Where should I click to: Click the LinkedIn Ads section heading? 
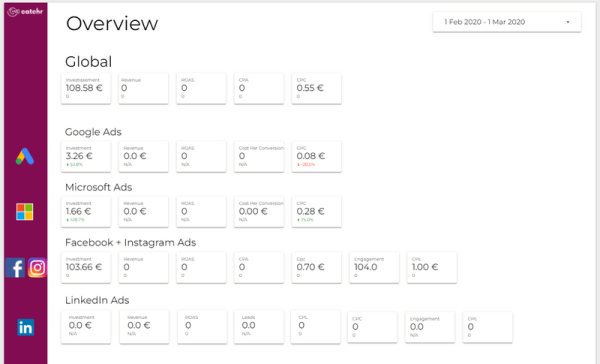[x=97, y=300]
